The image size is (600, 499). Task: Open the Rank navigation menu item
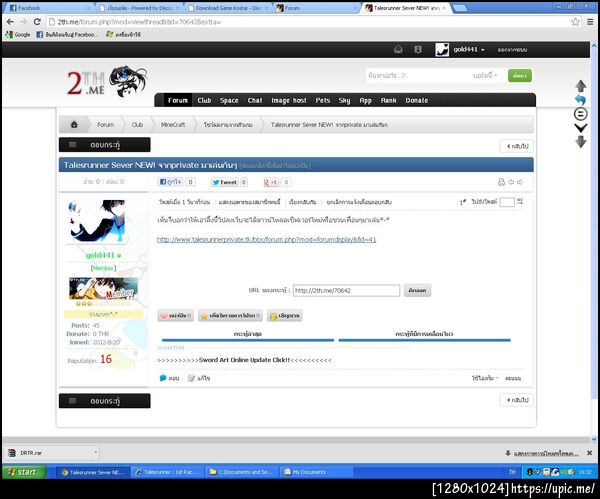[388, 100]
